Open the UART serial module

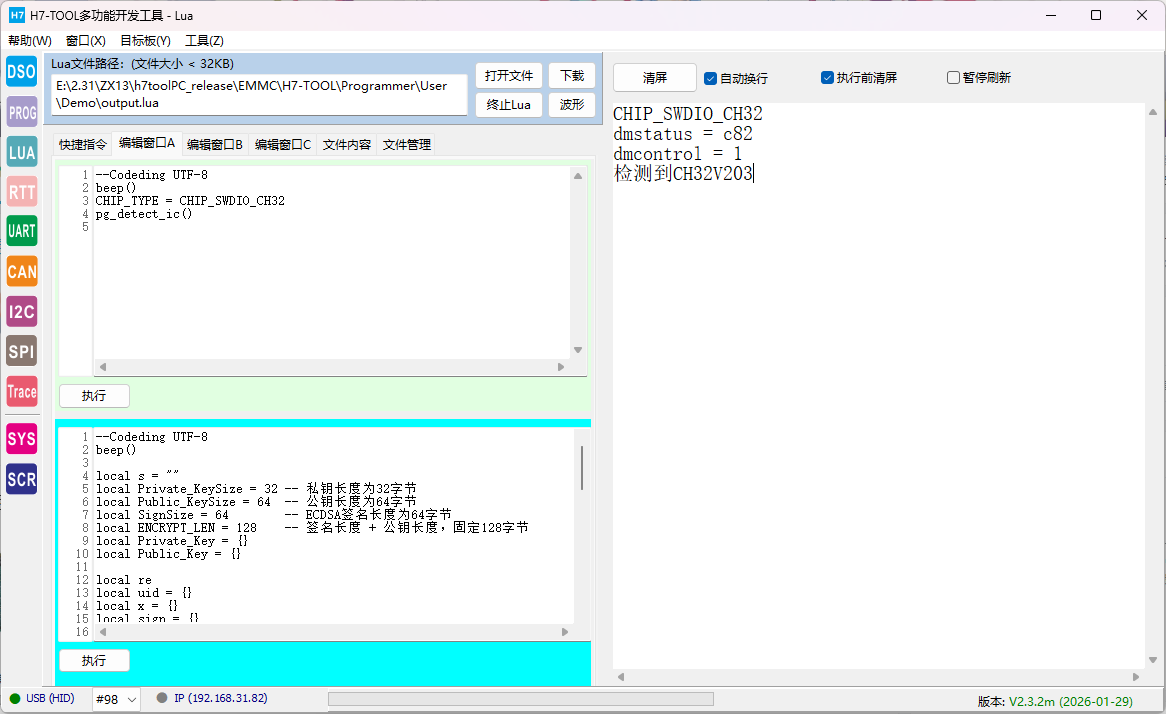tap(22, 231)
